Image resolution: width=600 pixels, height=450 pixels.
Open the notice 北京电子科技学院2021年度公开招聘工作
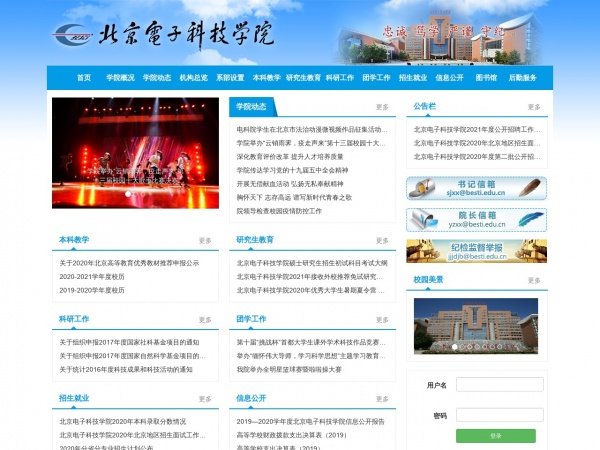[x=477, y=129]
